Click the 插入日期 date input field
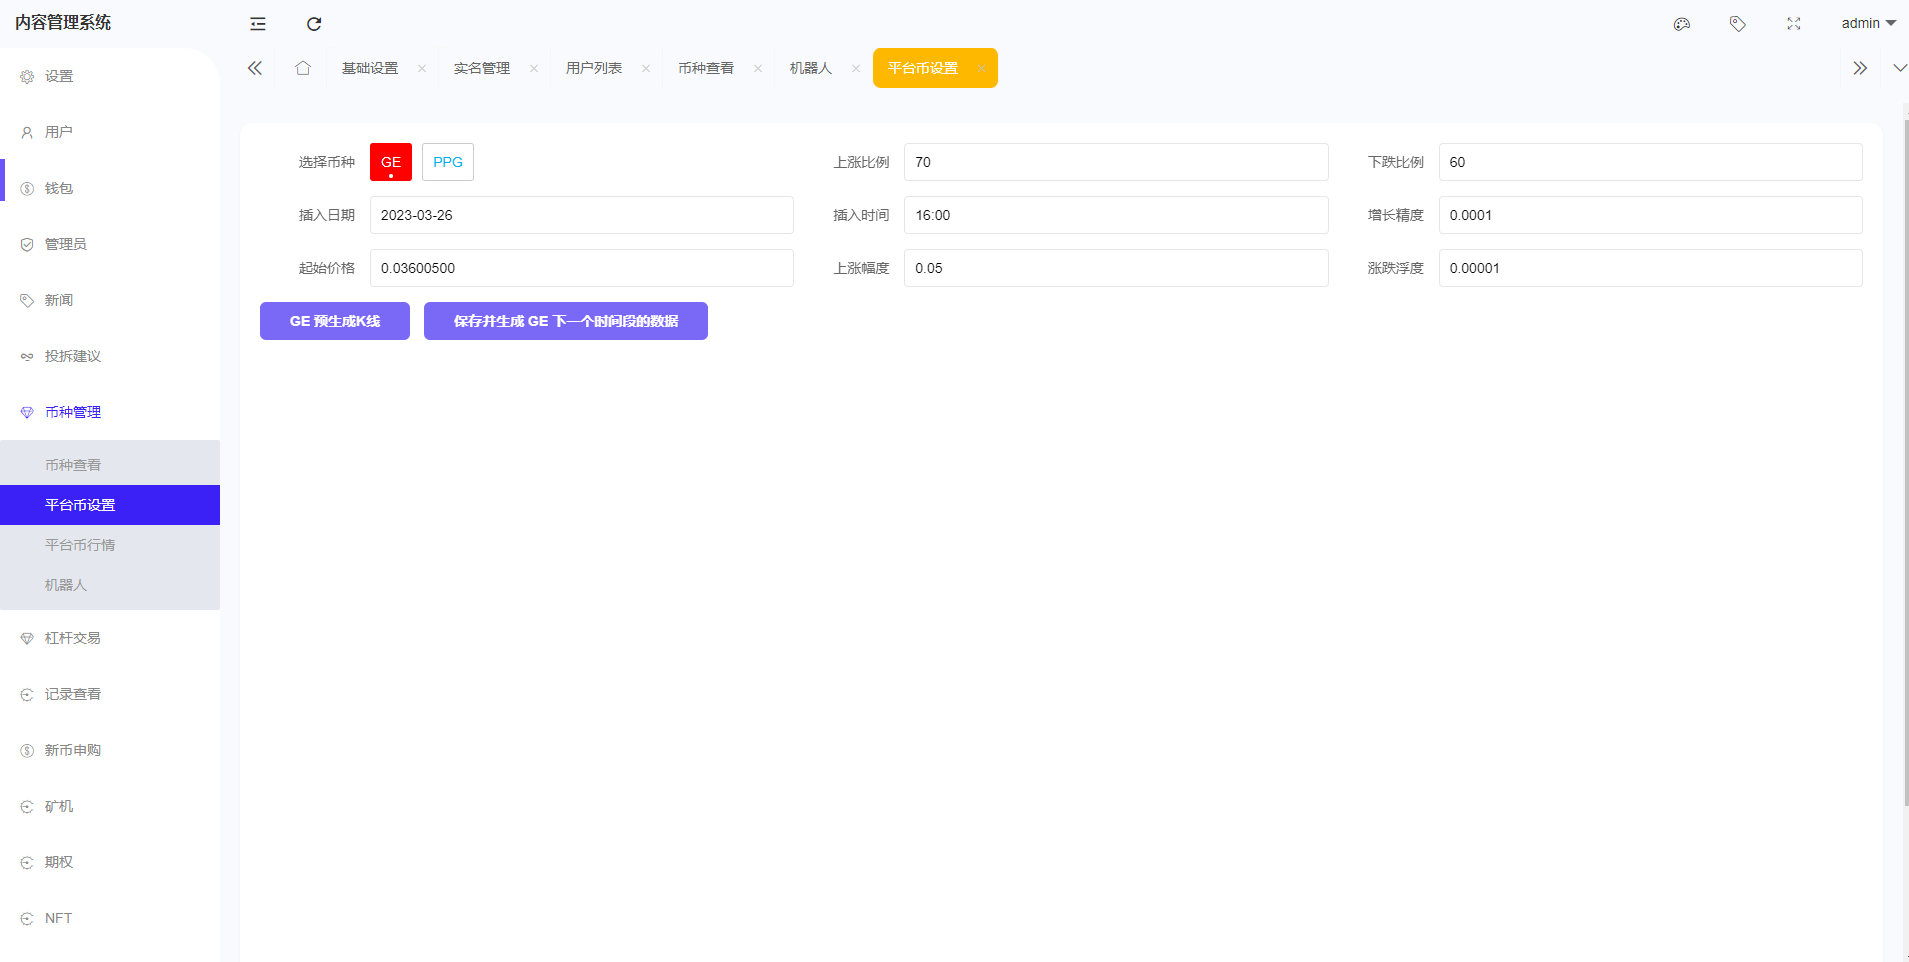The image size is (1909, 962). point(581,215)
